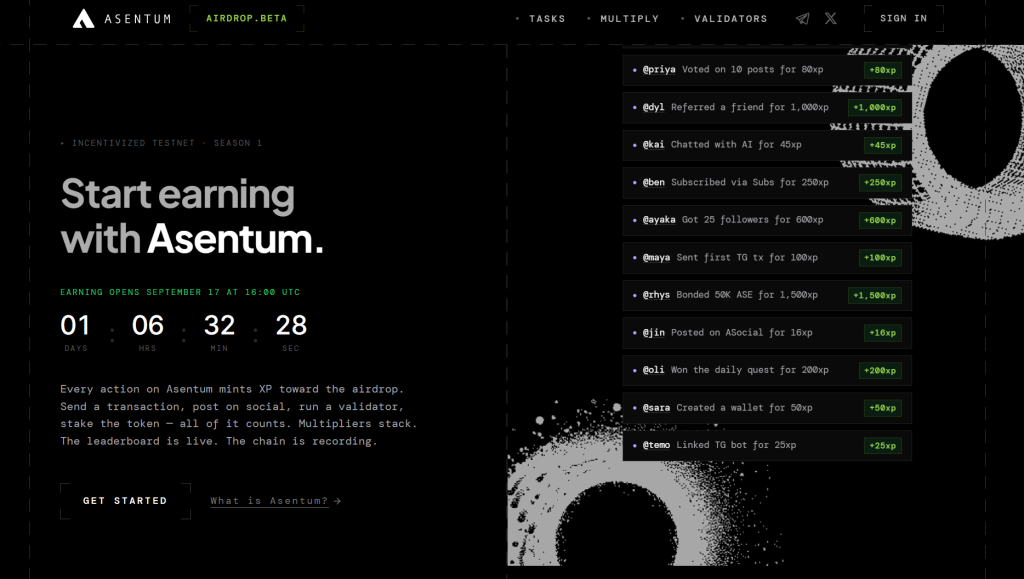The width and height of the screenshot is (1024, 579).
Task: Click the @ben username
Action: tap(653, 183)
